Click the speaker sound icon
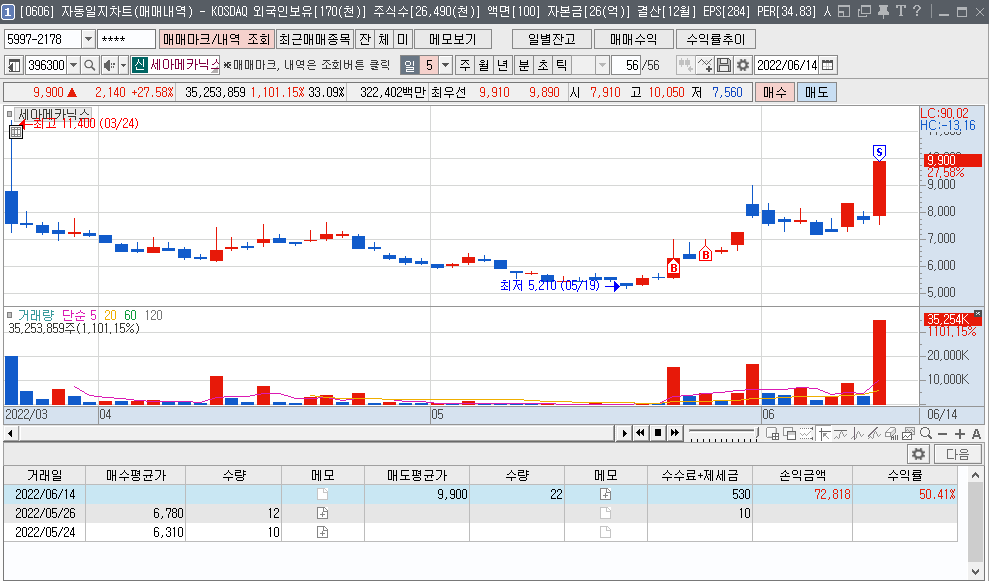 109,65
